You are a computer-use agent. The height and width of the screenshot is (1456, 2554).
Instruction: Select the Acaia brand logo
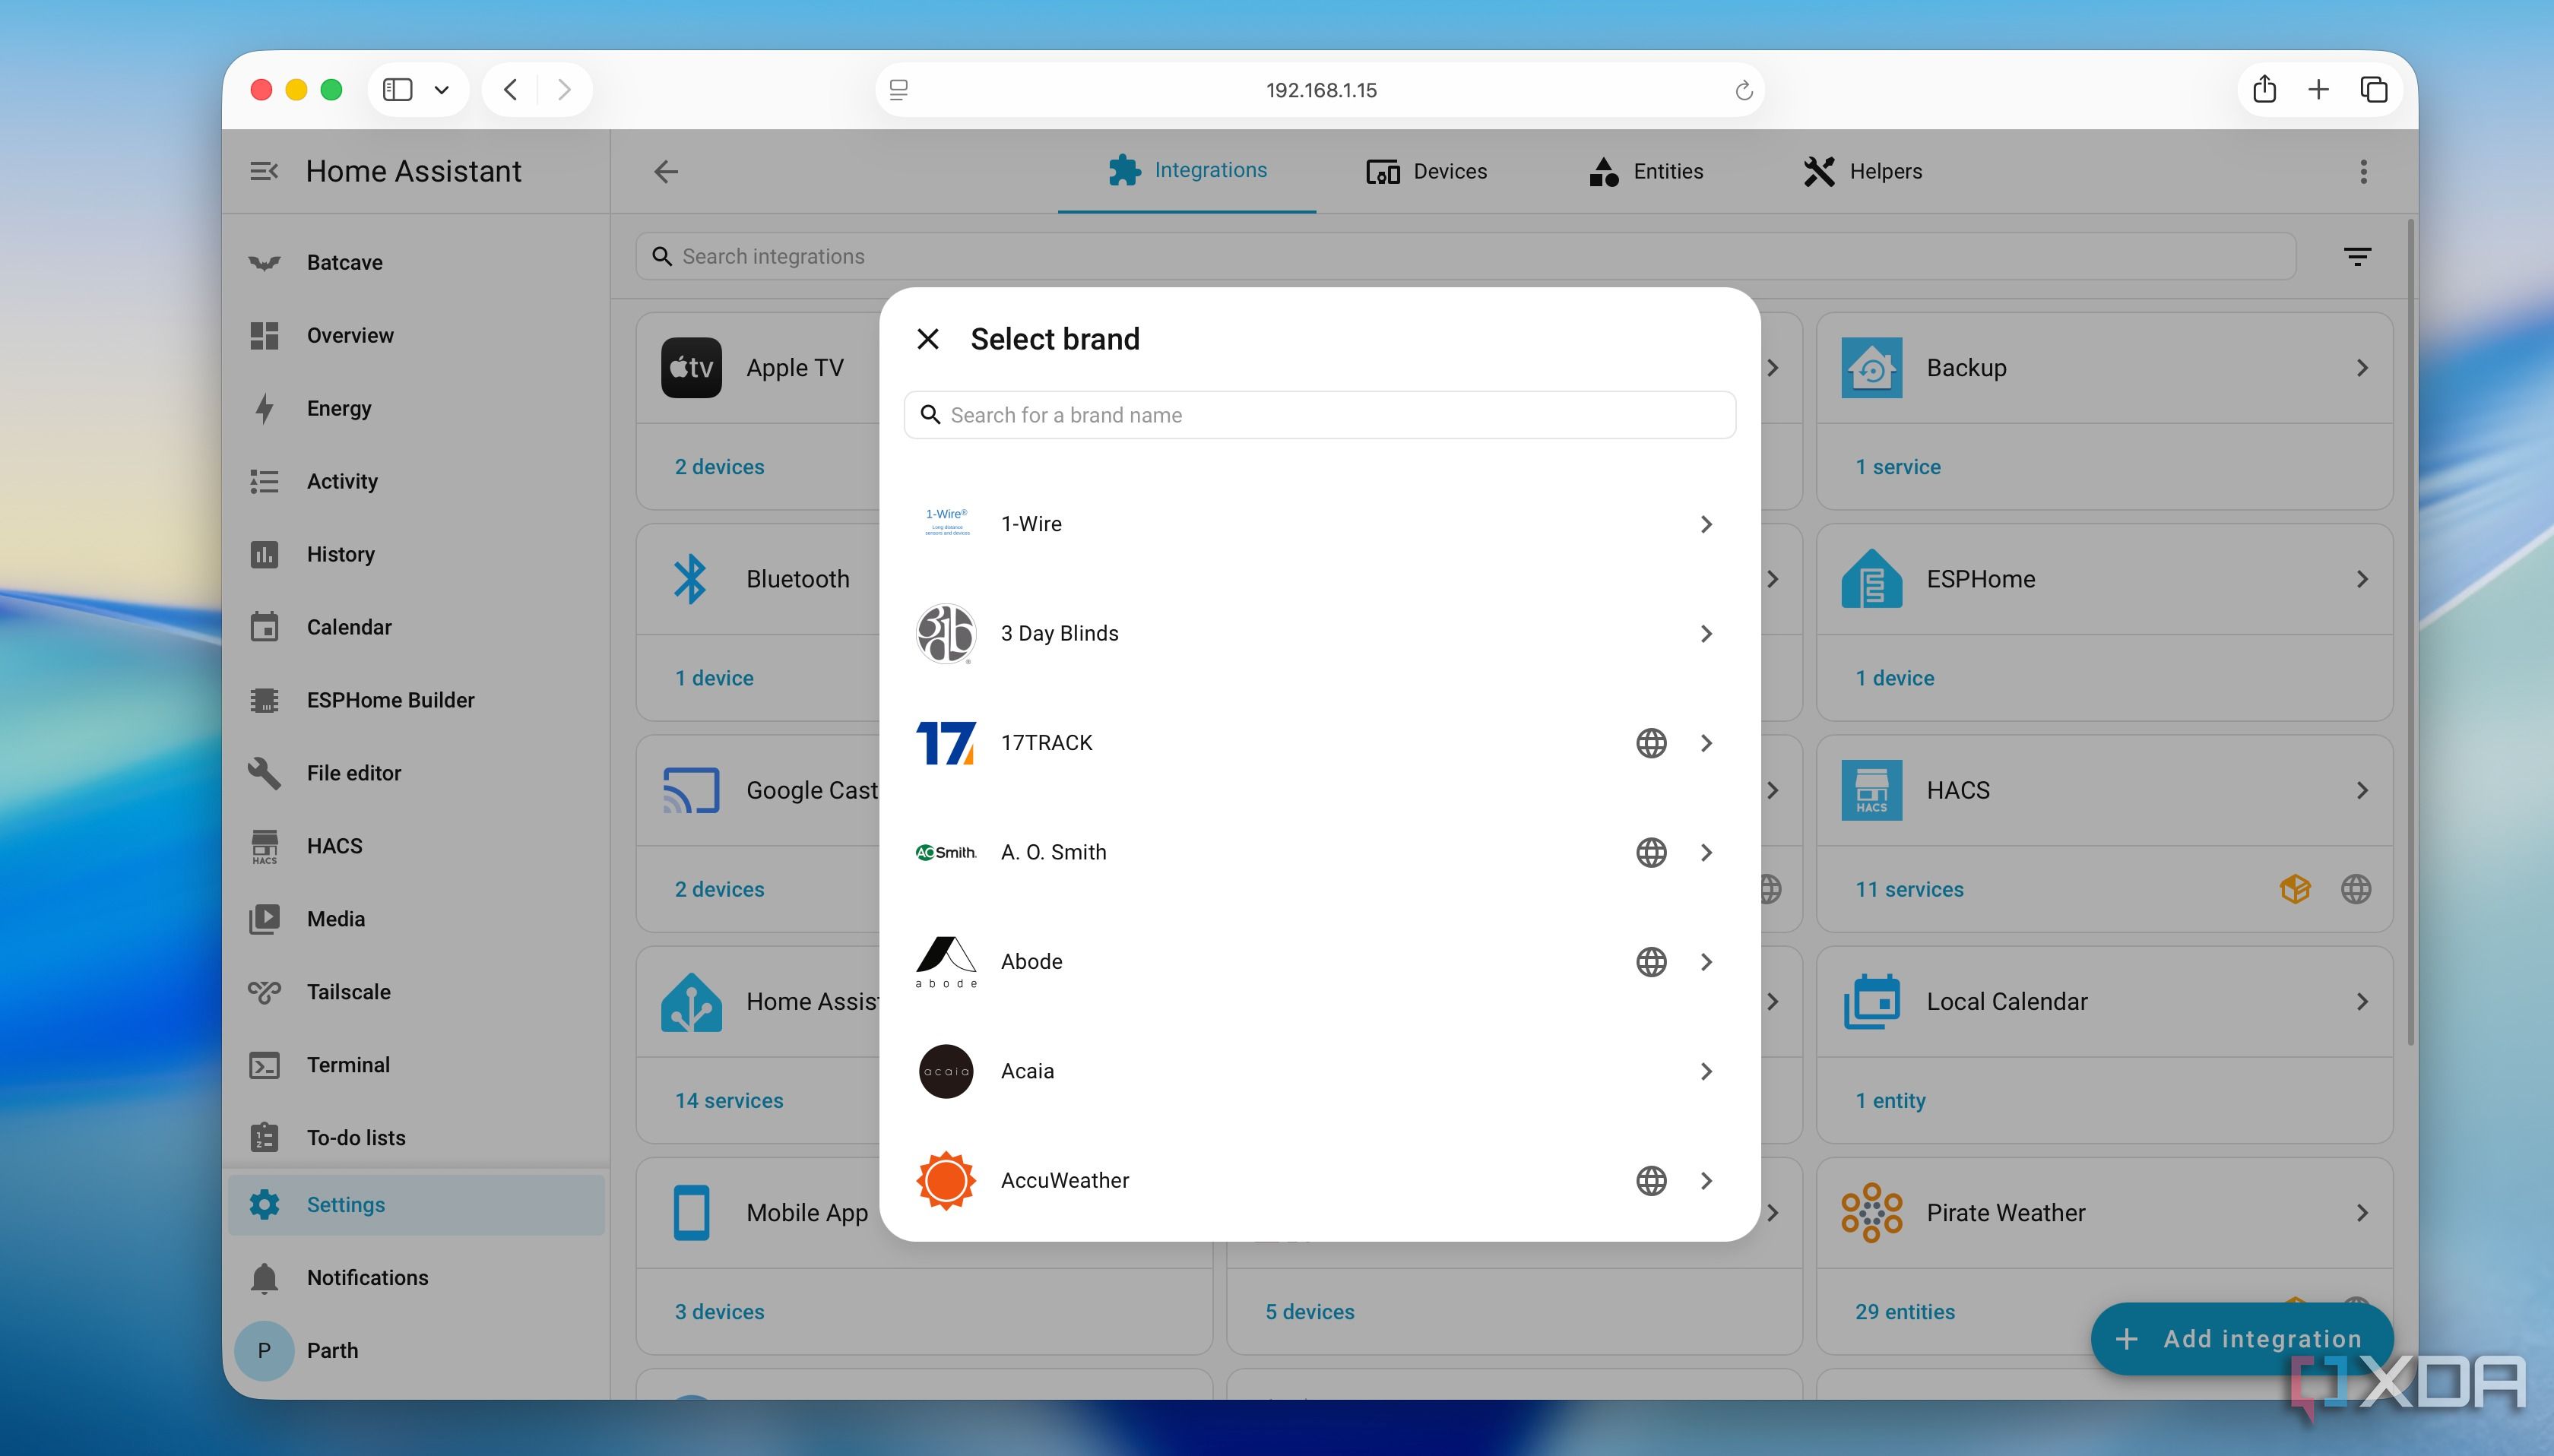pos(945,1071)
